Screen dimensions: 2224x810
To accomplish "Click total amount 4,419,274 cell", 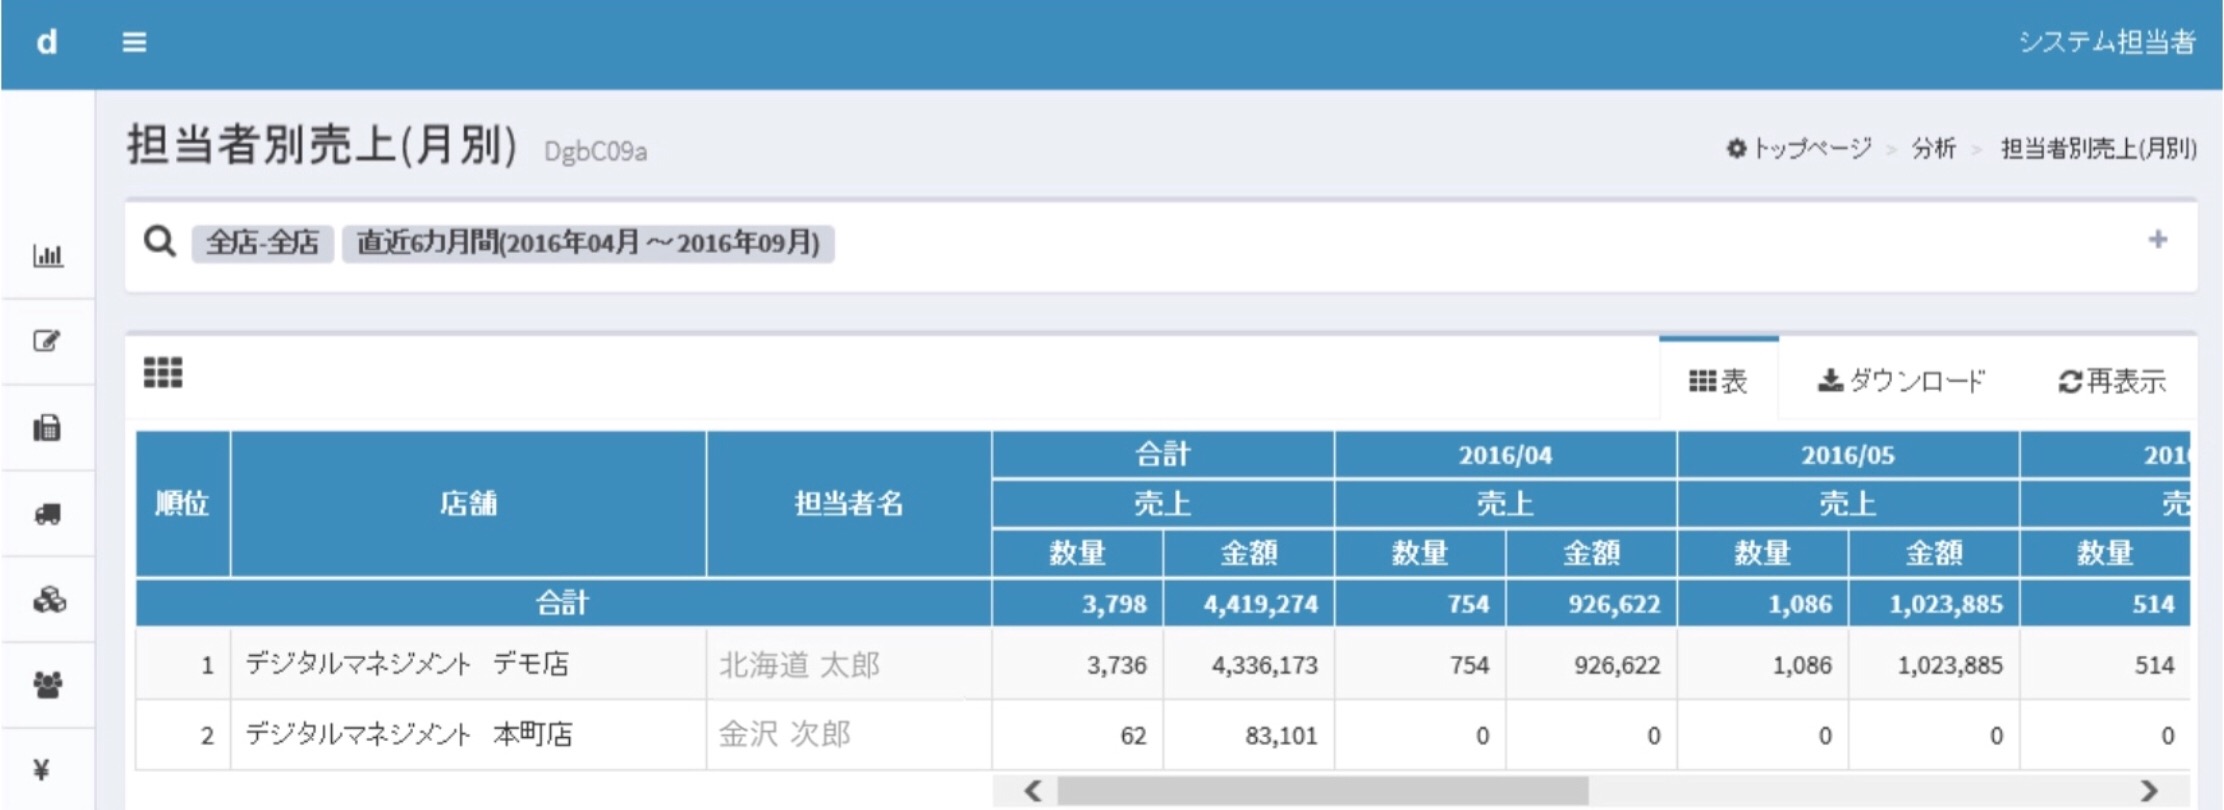I will tap(1248, 604).
